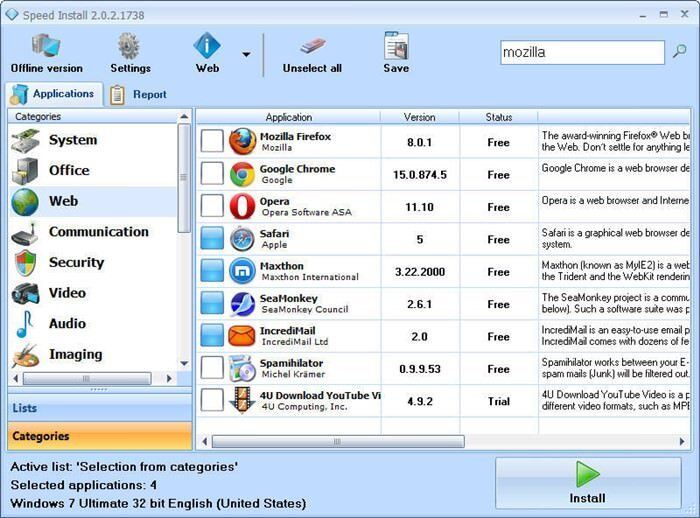This screenshot has width=700, height=518.
Task: Open the Applications tab
Action: tap(54, 94)
